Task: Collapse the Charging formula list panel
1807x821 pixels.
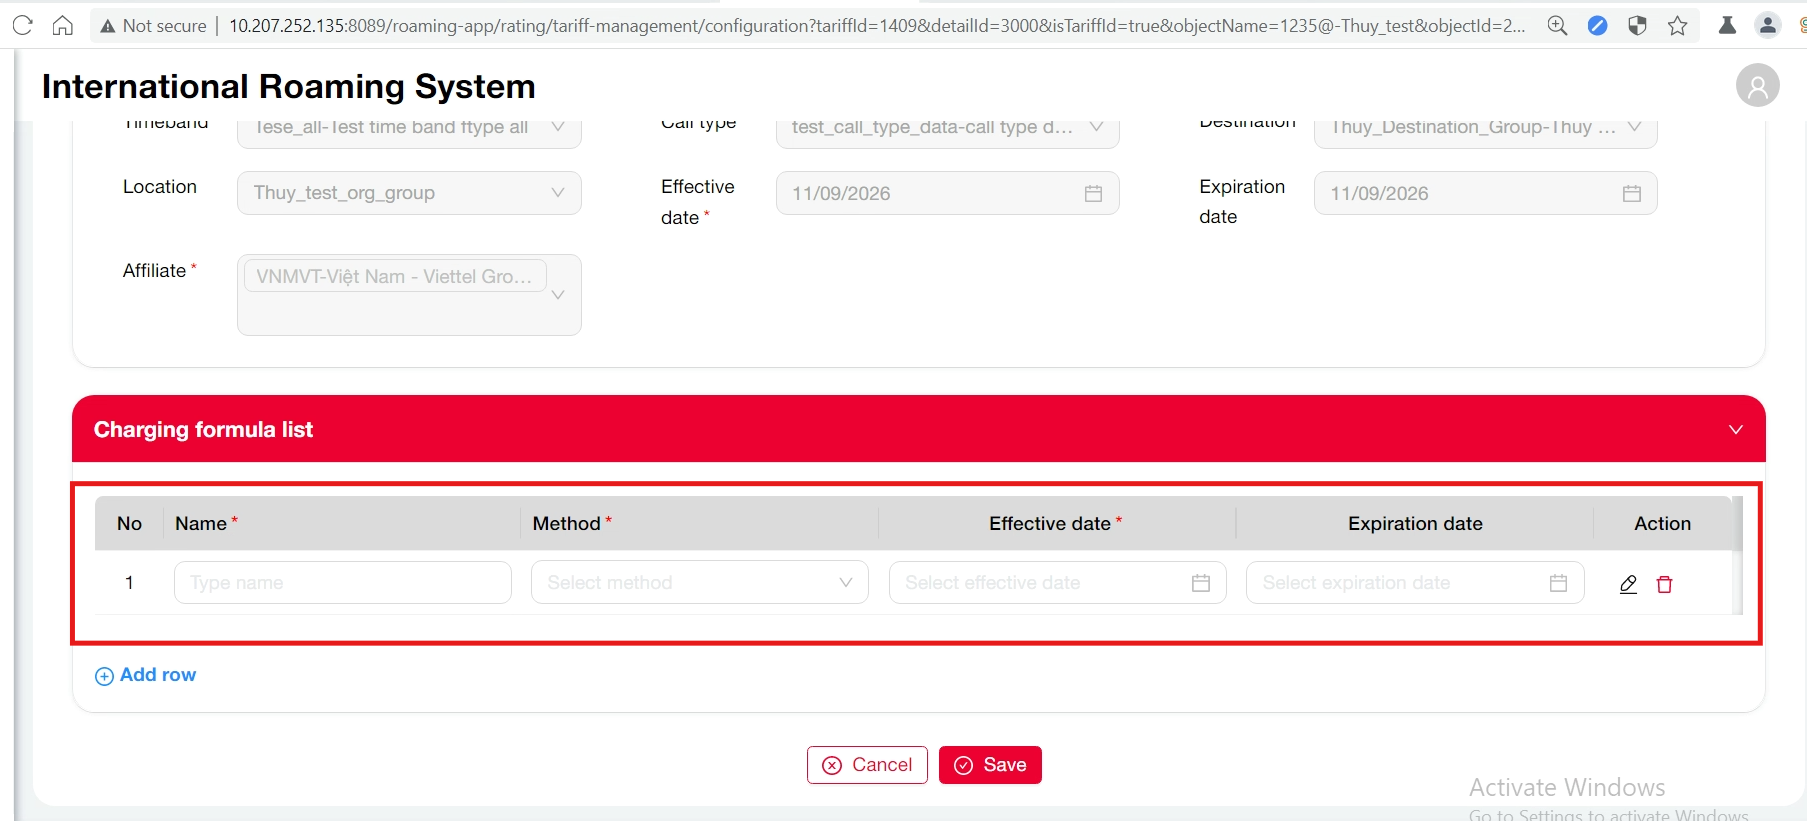Action: point(1735,429)
